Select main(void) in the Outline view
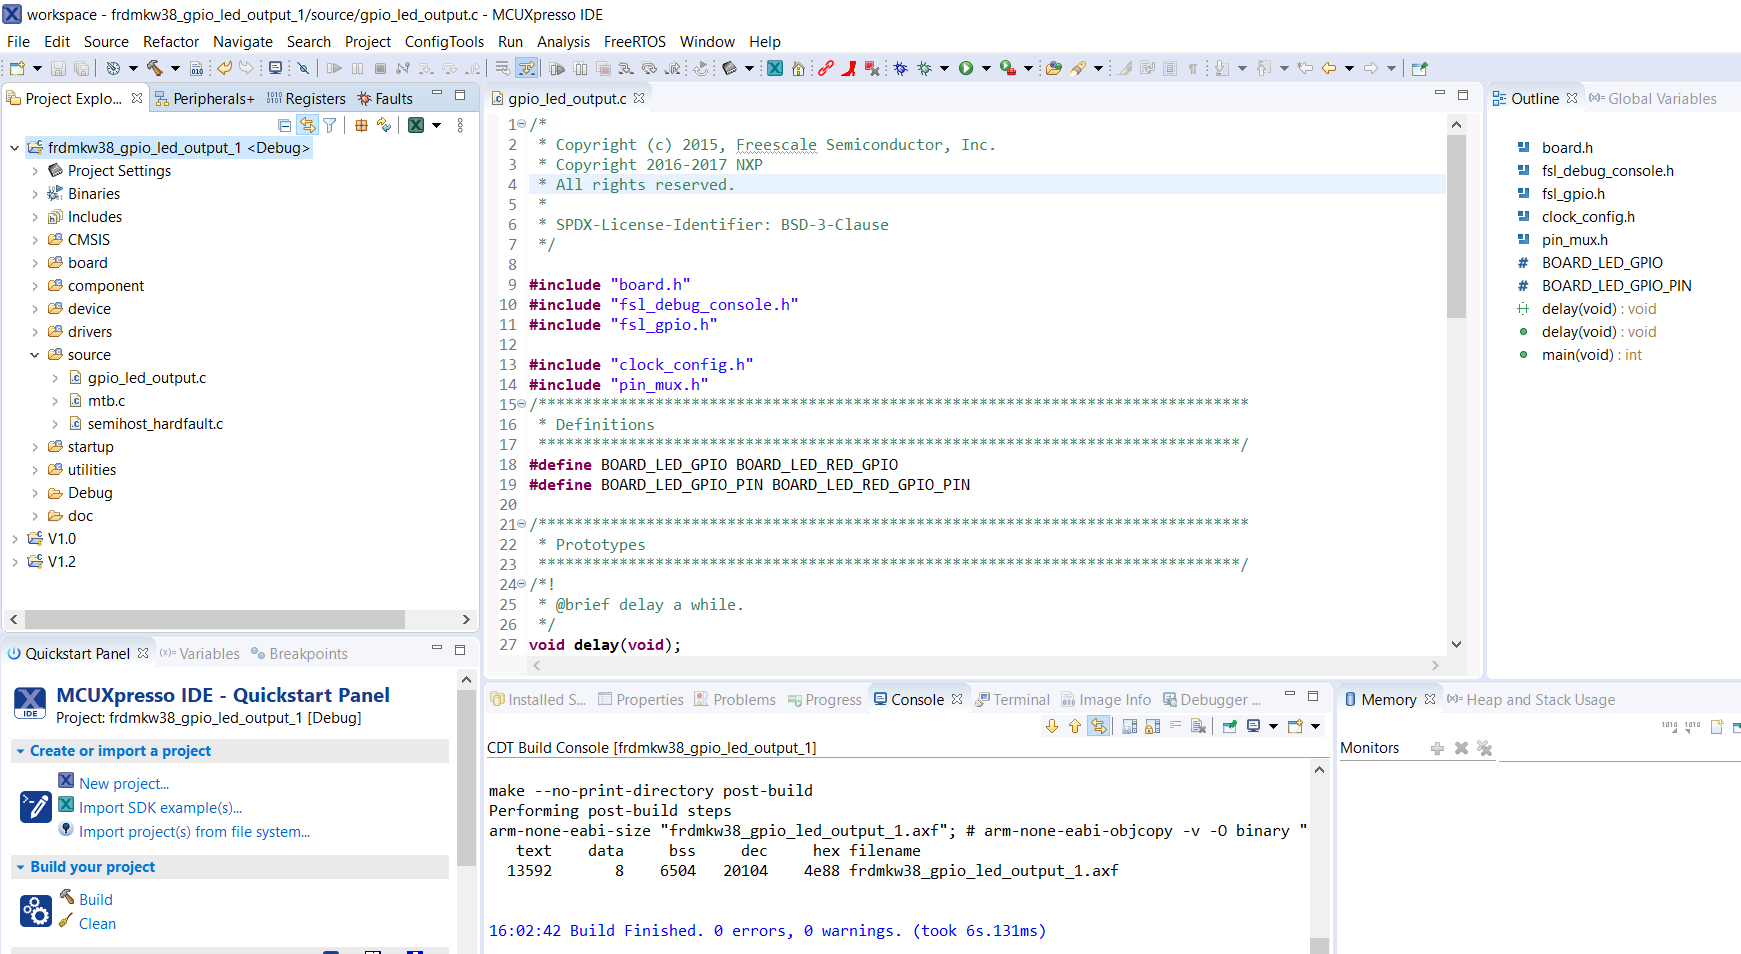Screen dimensions: 1741x954 pyautogui.click(x=1577, y=355)
